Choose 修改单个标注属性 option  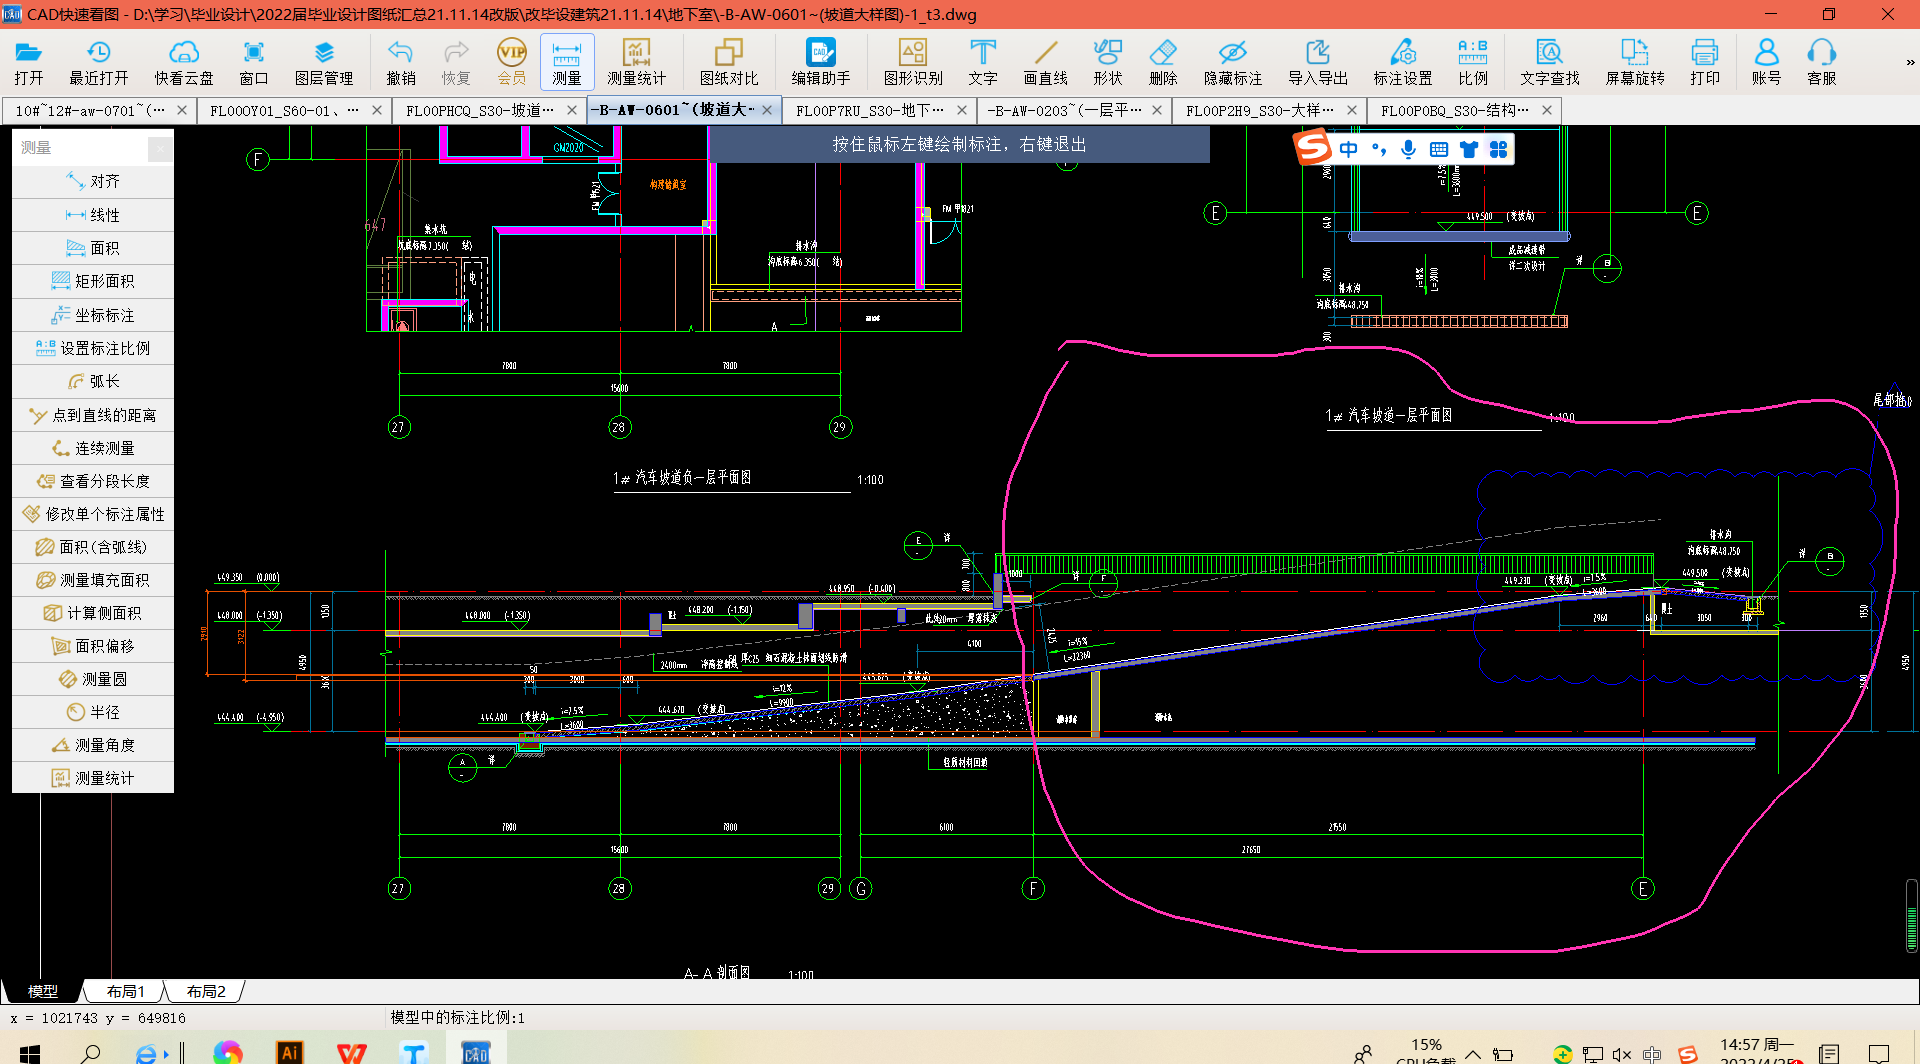93,514
